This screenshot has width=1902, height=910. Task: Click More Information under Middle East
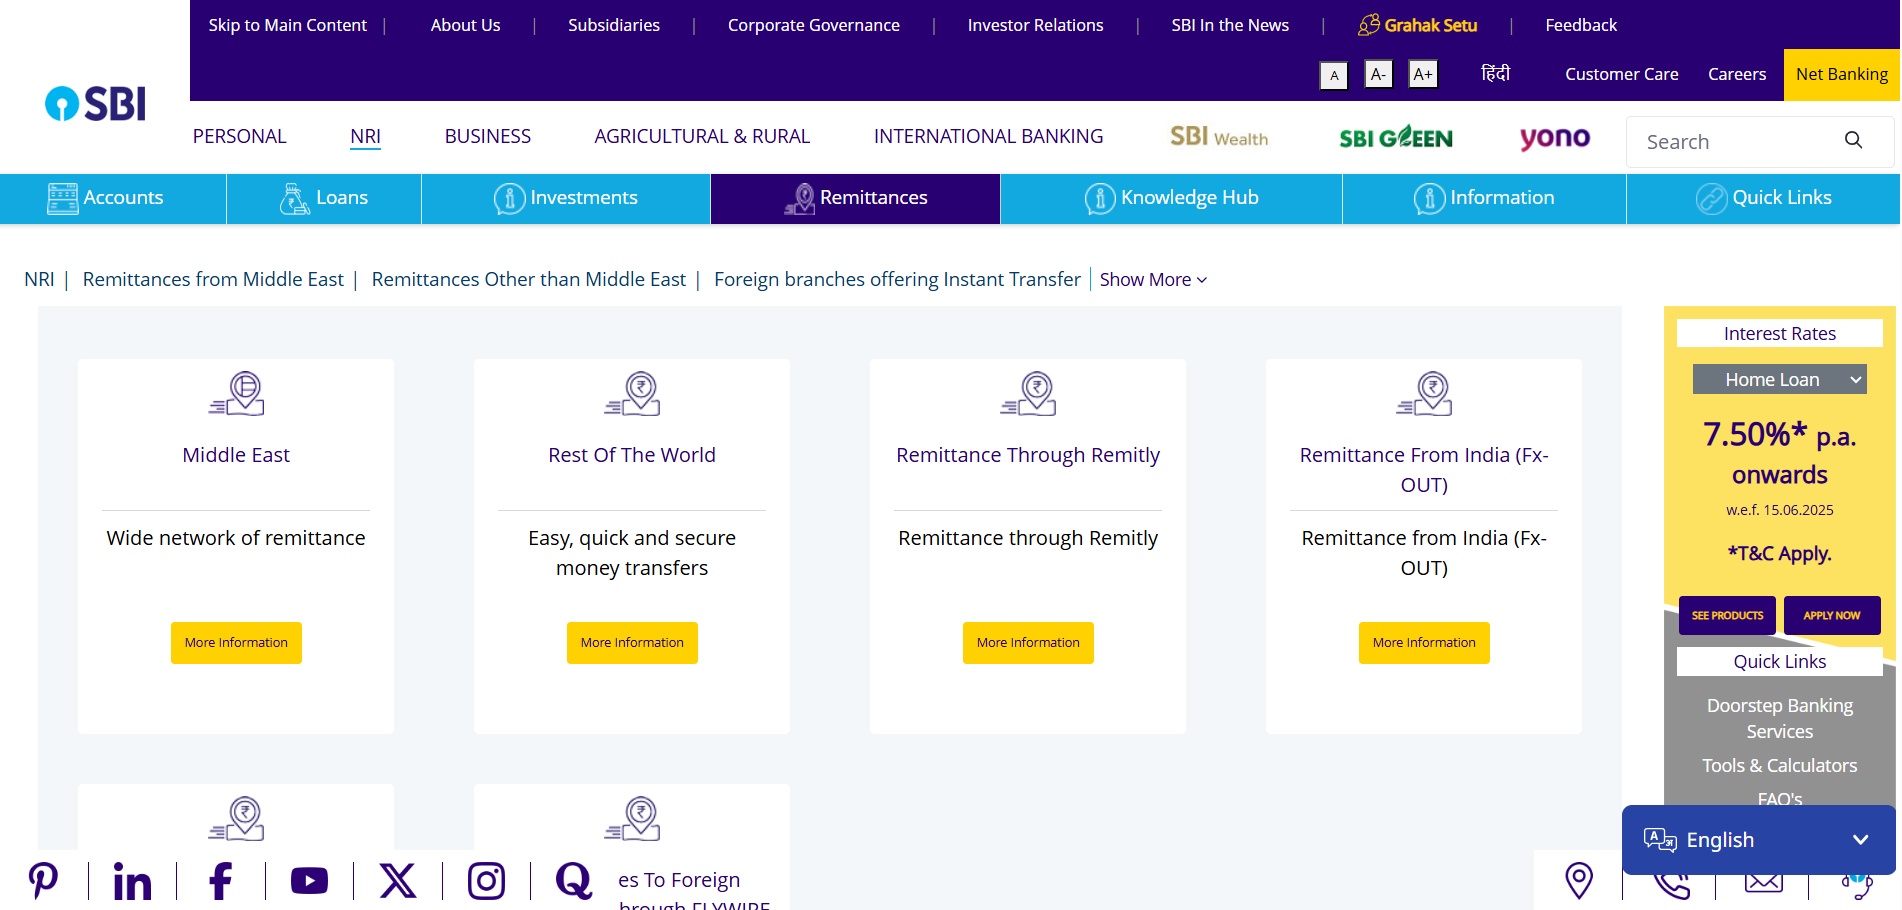(x=236, y=643)
